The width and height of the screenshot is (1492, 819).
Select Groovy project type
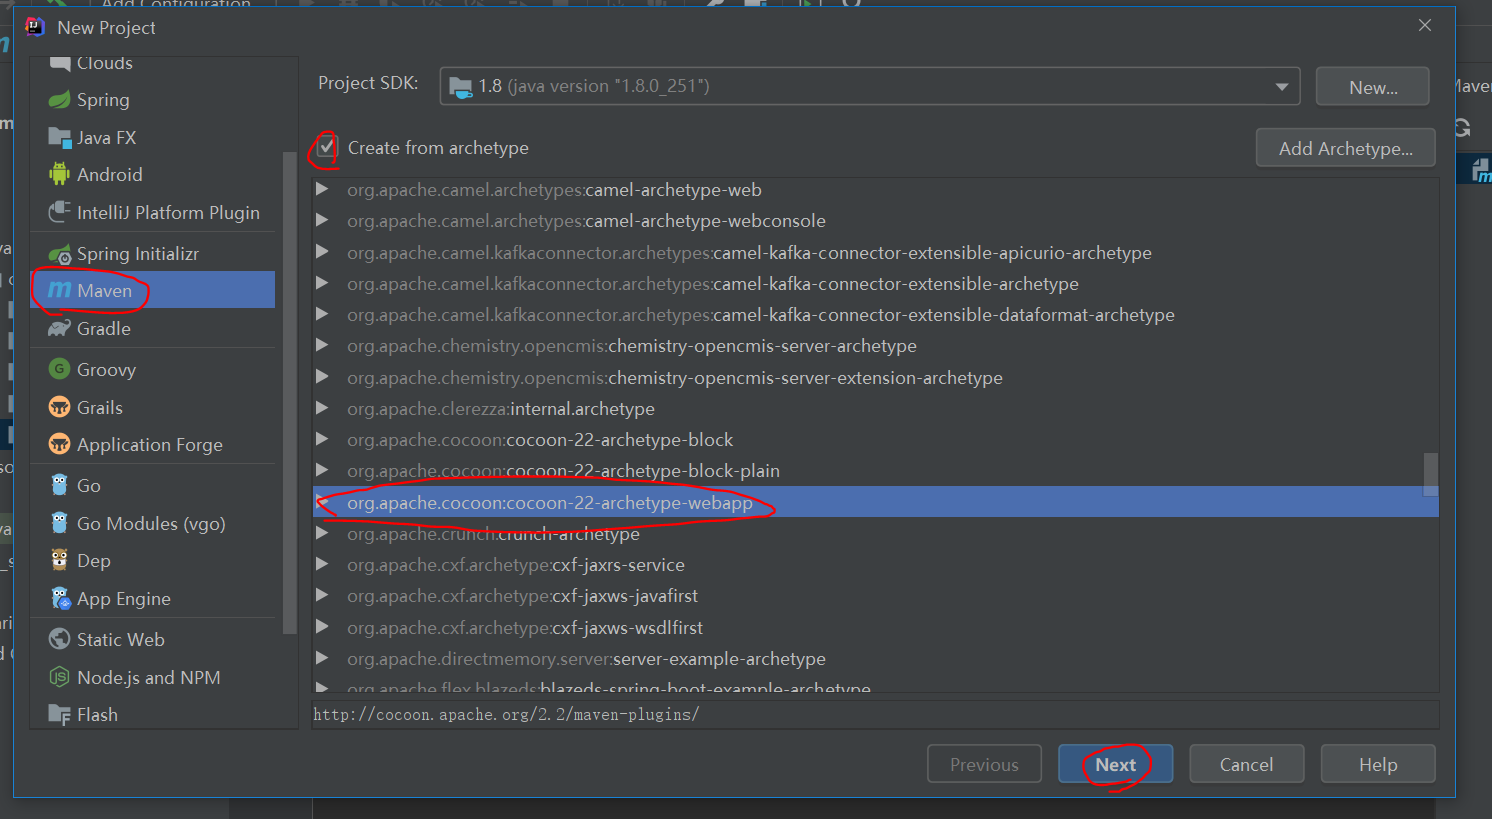pos(153,370)
